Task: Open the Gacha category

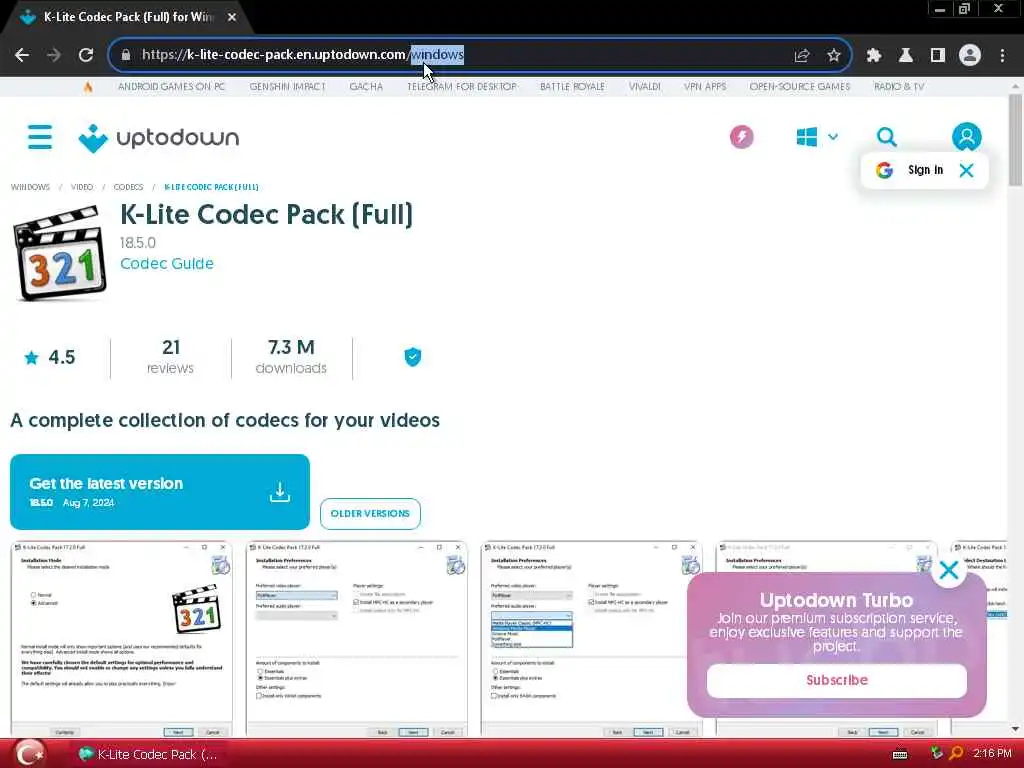Action: (x=366, y=86)
